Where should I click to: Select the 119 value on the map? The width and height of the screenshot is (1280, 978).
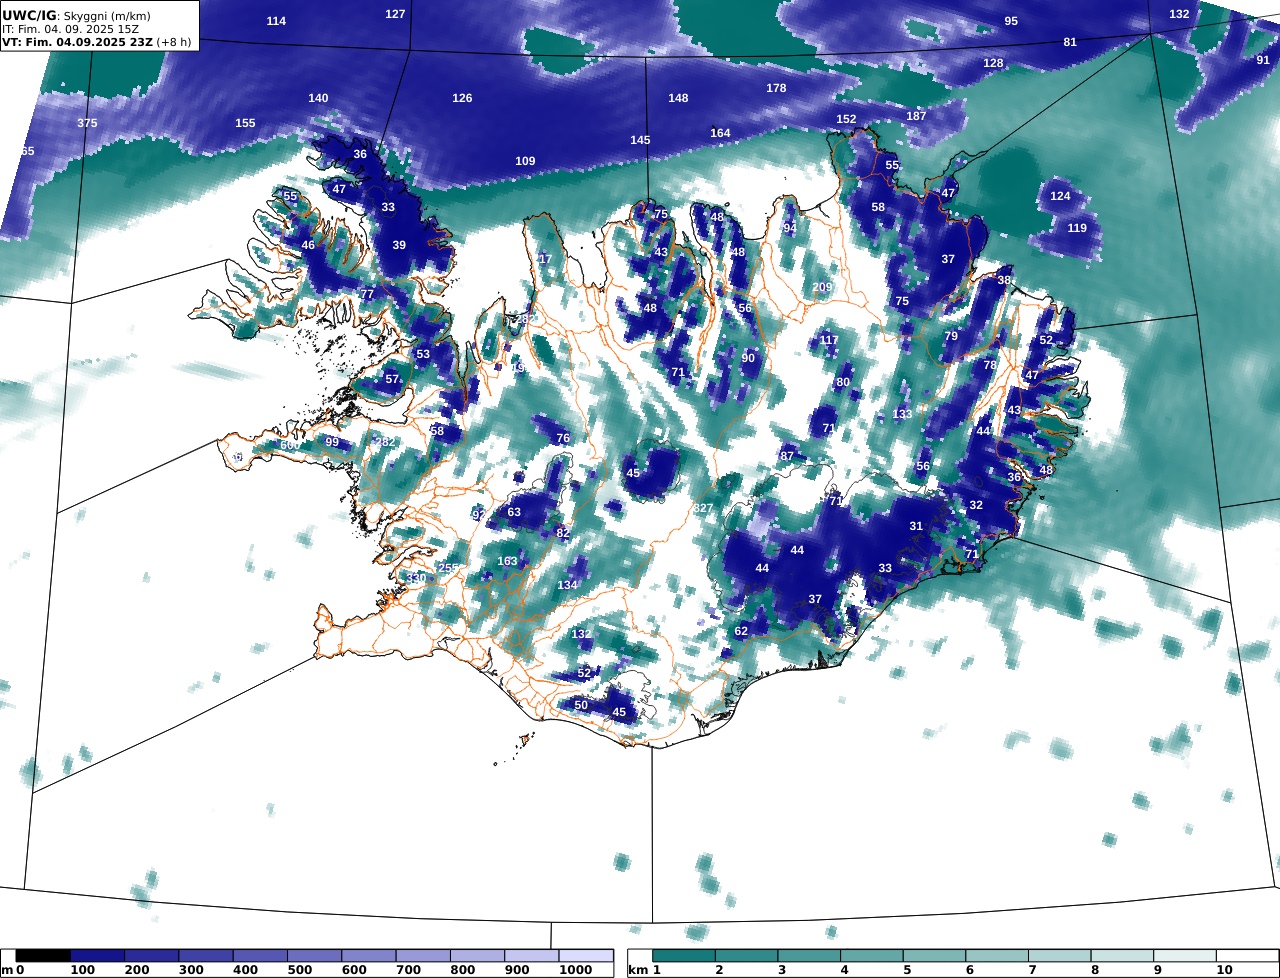click(1077, 228)
